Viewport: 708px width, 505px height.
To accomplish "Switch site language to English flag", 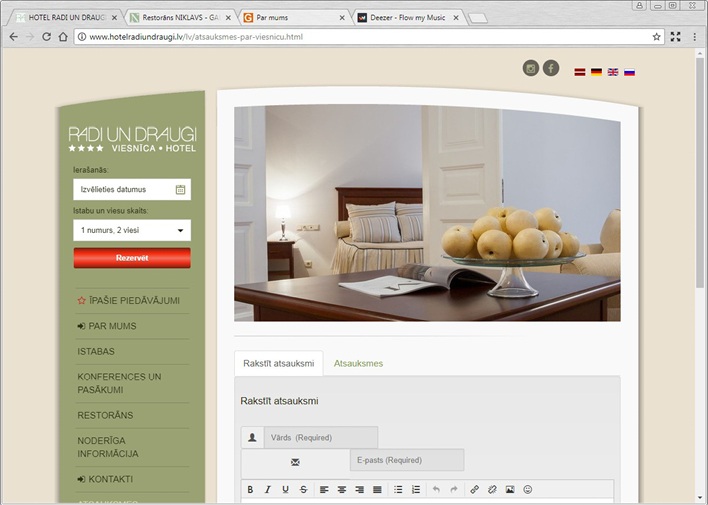I will pos(613,72).
